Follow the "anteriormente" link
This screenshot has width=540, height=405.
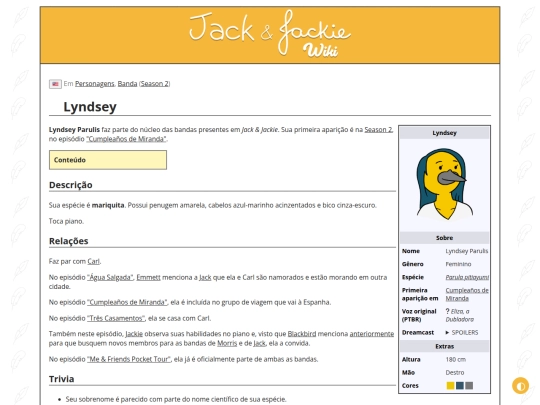(x=372, y=334)
